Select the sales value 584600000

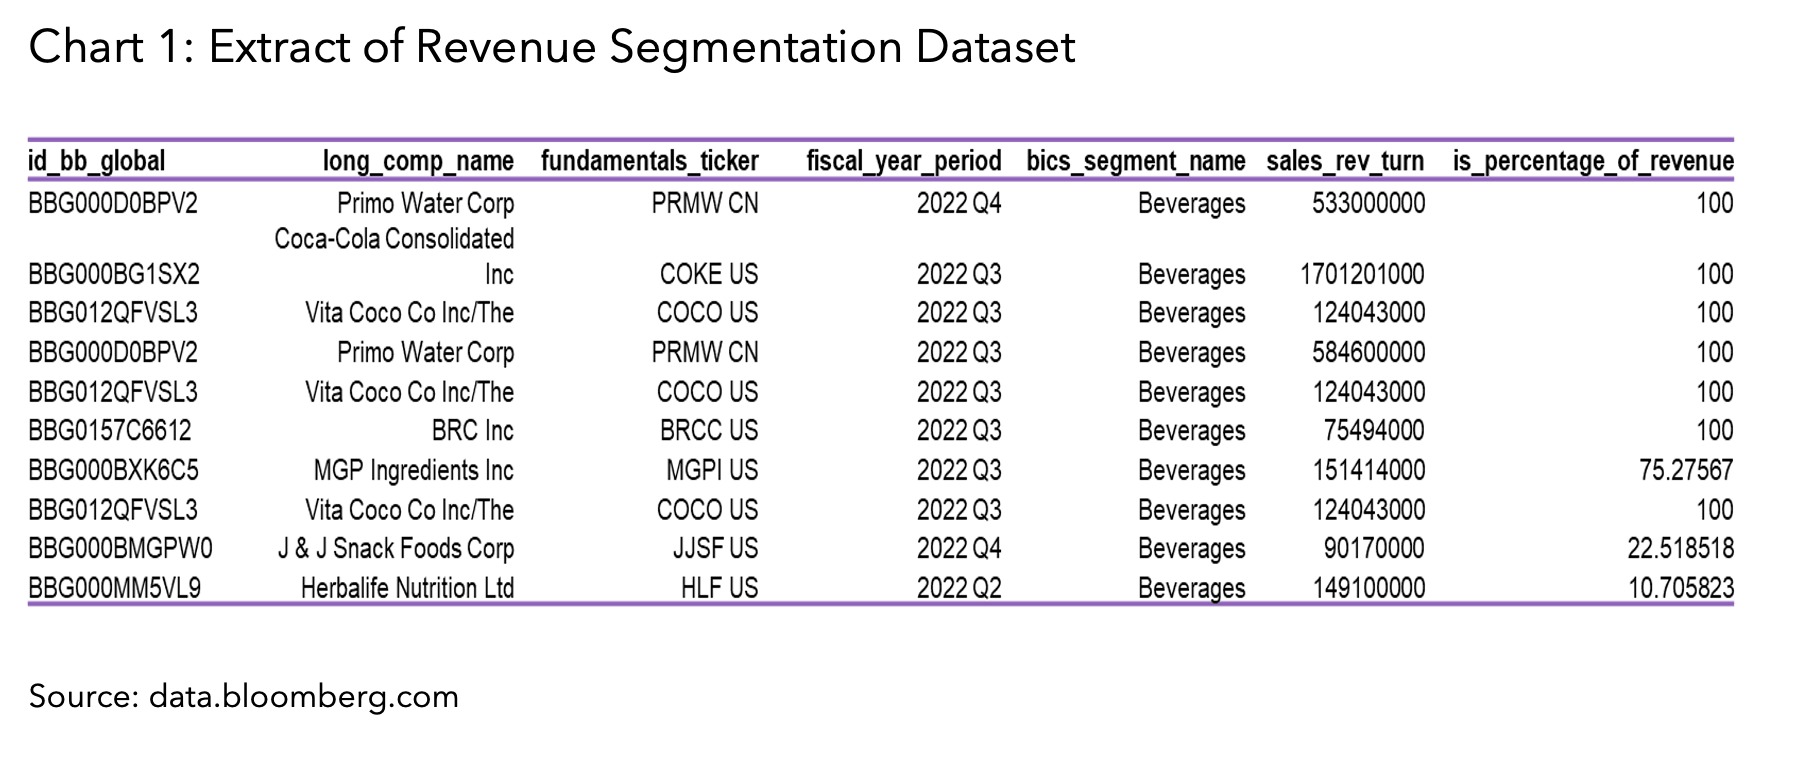(1369, 353)
